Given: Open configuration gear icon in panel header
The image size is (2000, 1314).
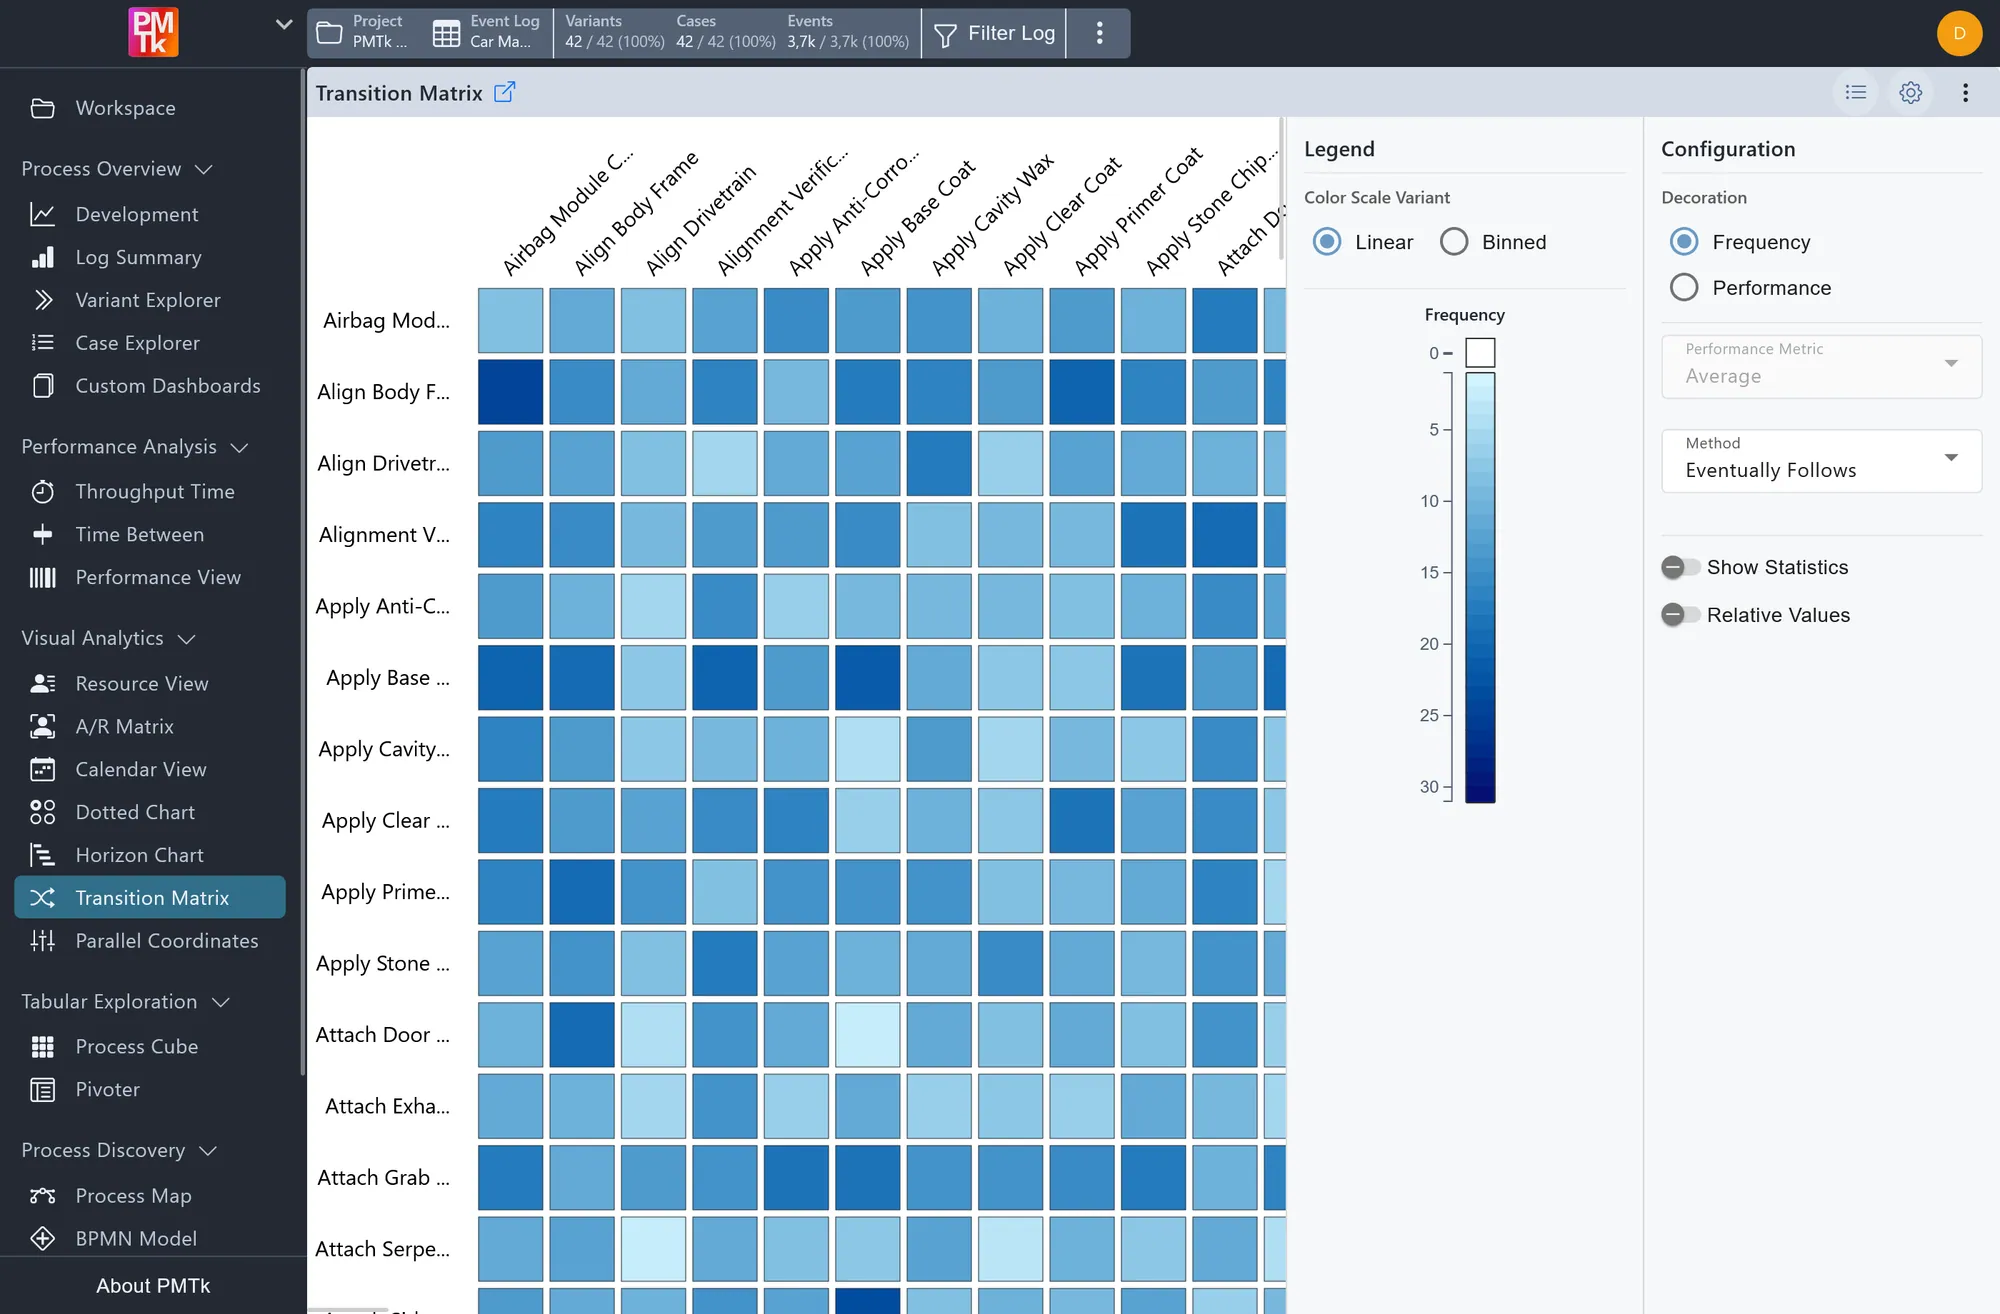Looking at the screenshot, I should (x=1911, y=92).
